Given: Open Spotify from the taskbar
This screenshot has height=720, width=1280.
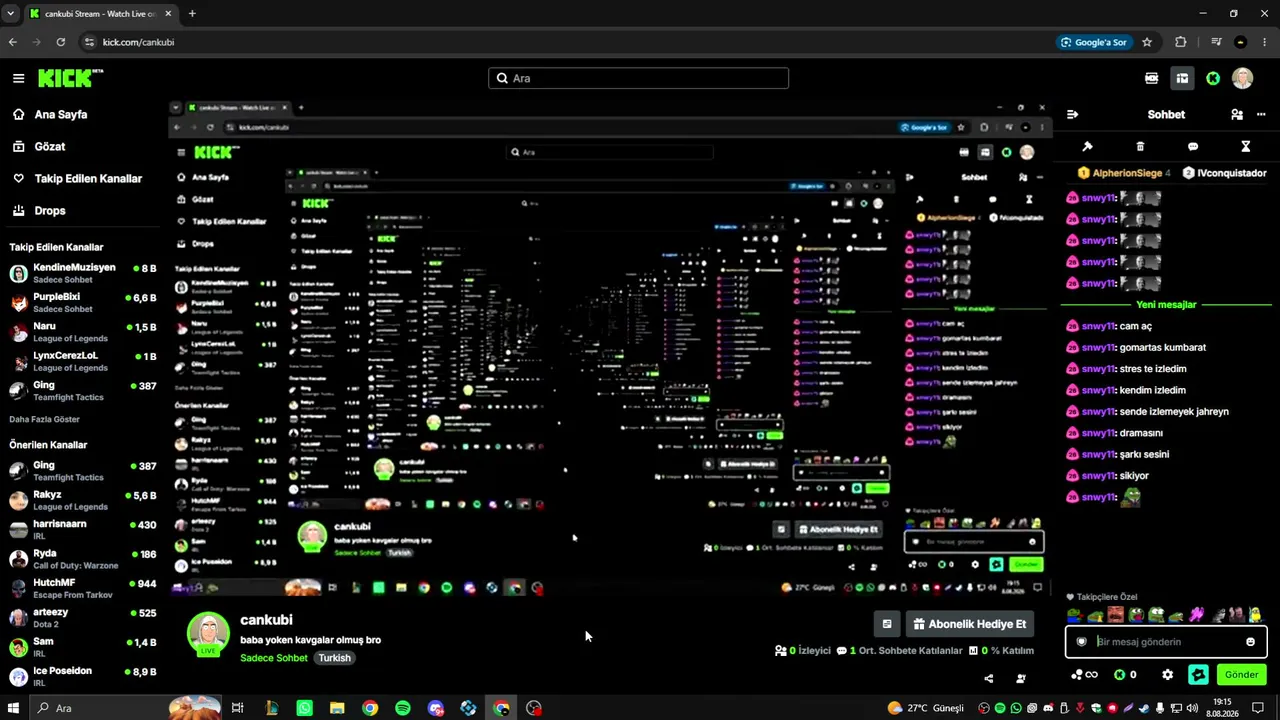Looking at the screenshot, I should 403,708.
